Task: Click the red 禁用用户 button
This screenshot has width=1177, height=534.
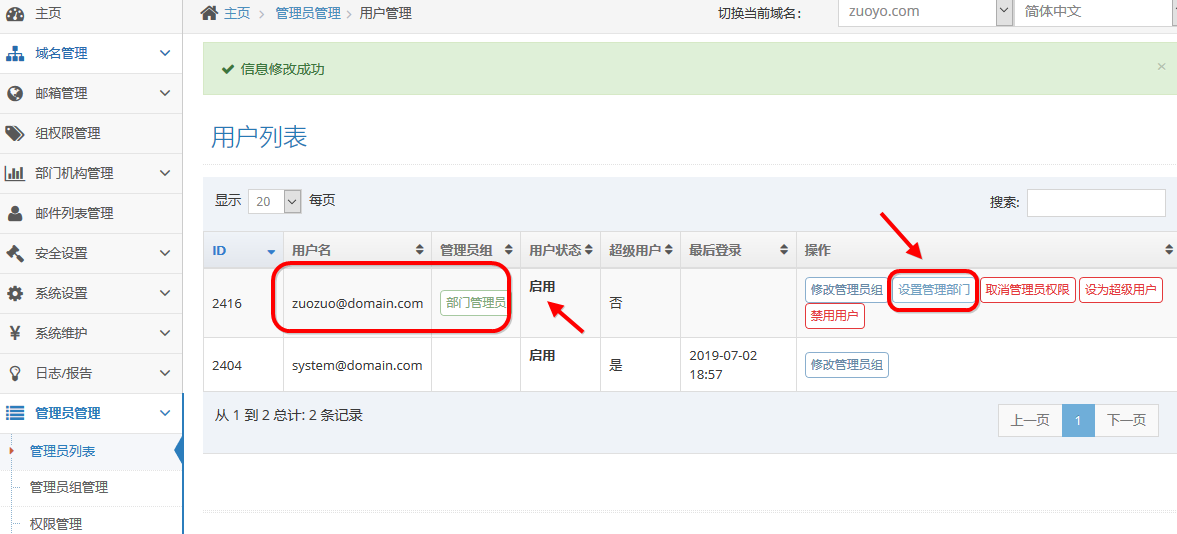Action: coord(835,316)
